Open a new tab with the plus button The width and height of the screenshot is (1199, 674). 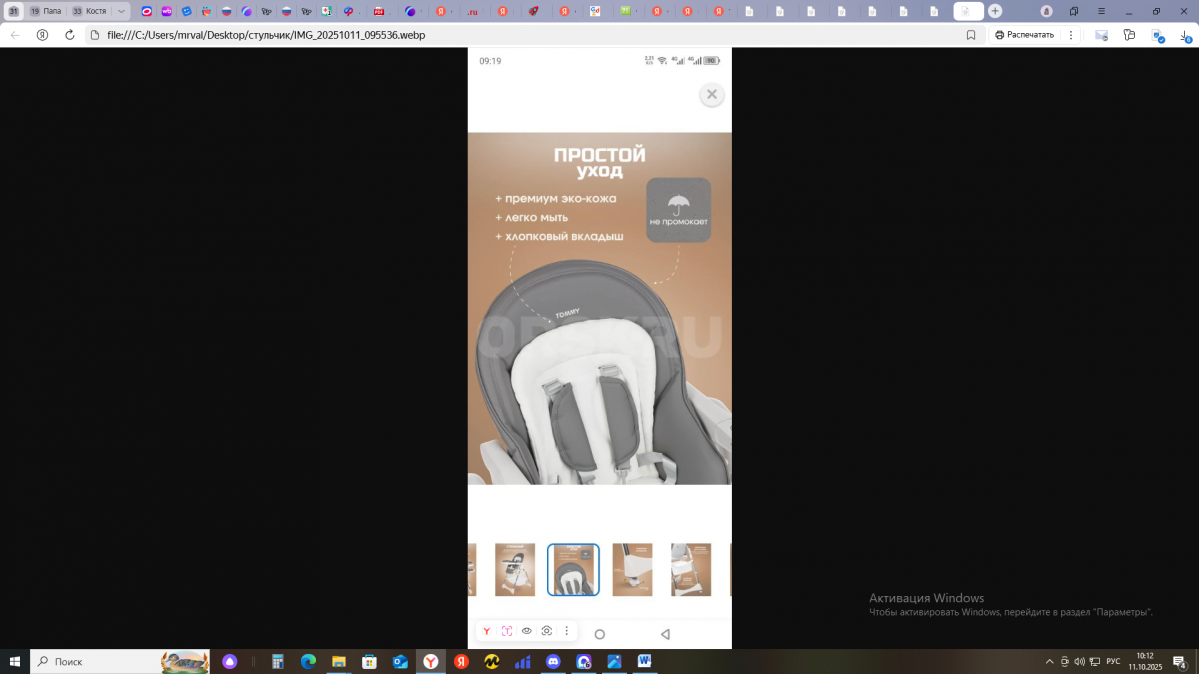(x=995, y=11)
